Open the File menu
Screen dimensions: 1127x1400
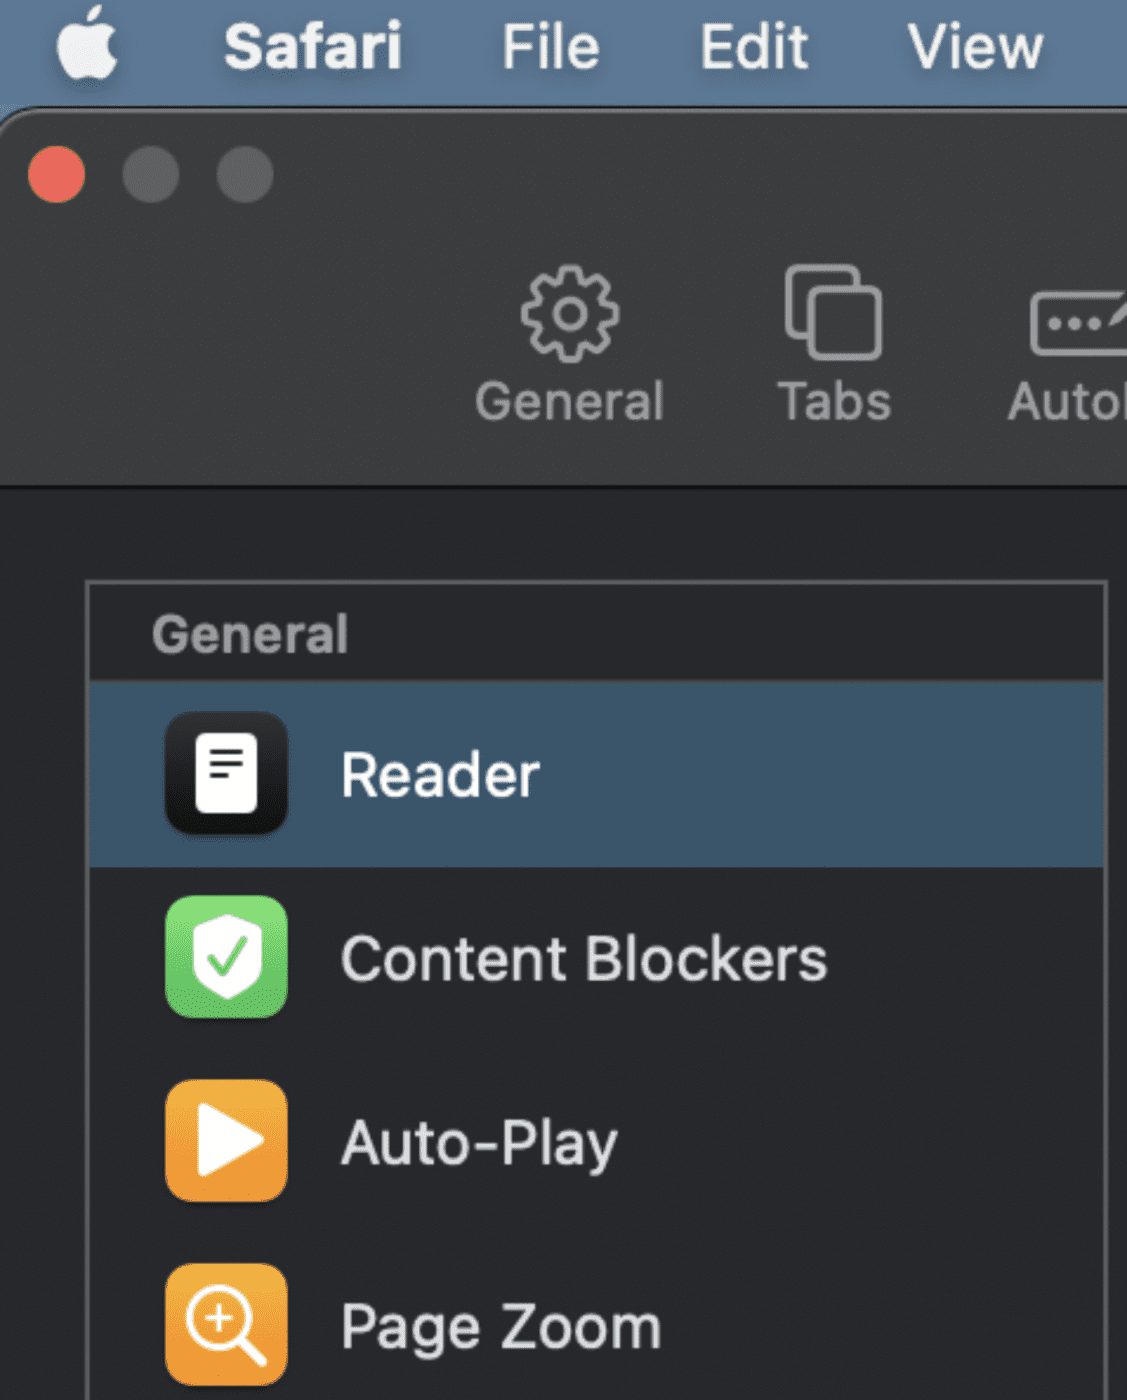[550, 47]
